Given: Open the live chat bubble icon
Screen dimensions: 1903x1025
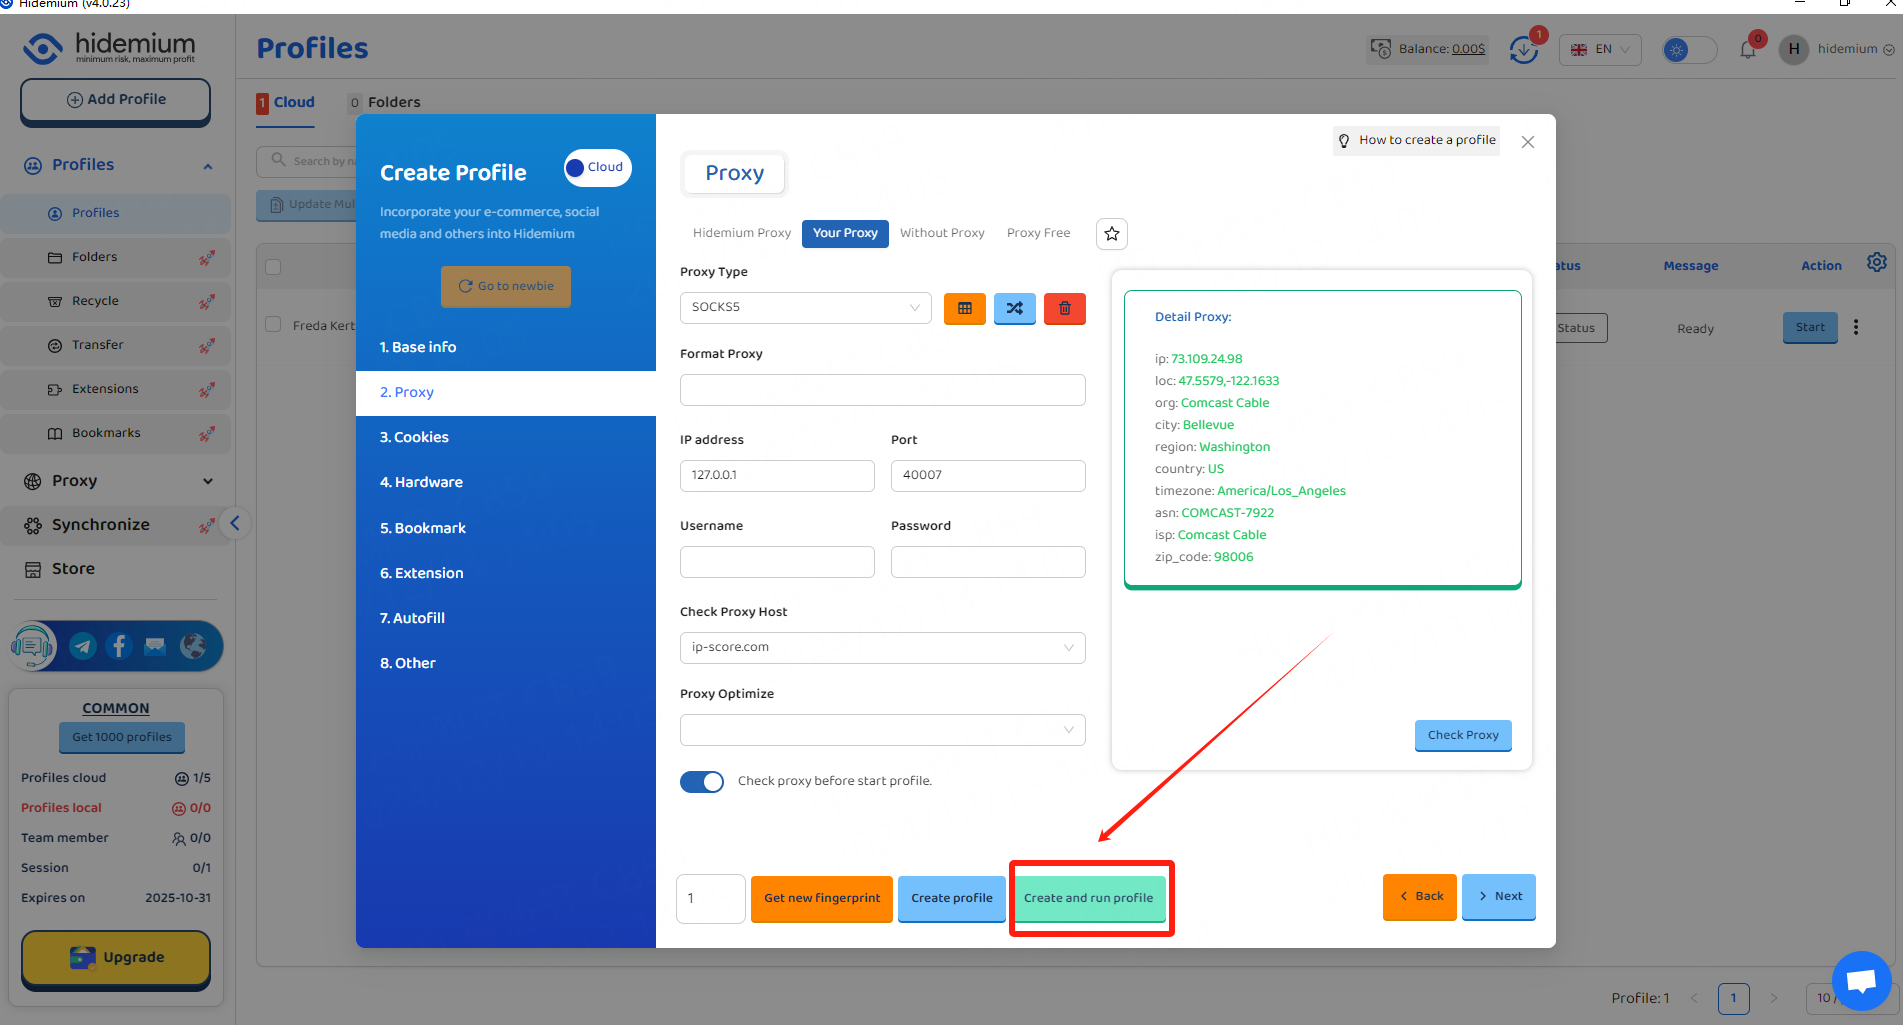Looking at the screenshot, I should pyautogui.click(x=1861, y=981).
